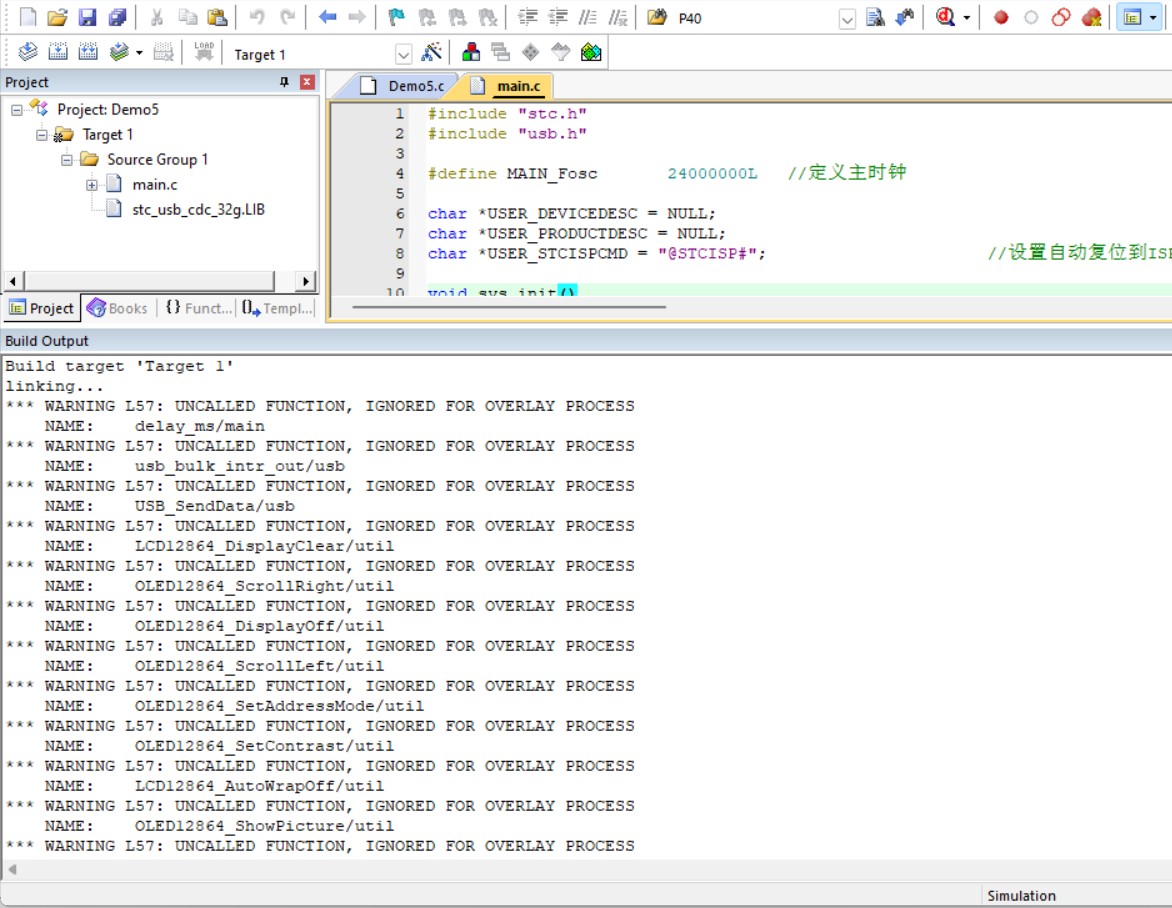Build target icon

[x=58, y=52]
